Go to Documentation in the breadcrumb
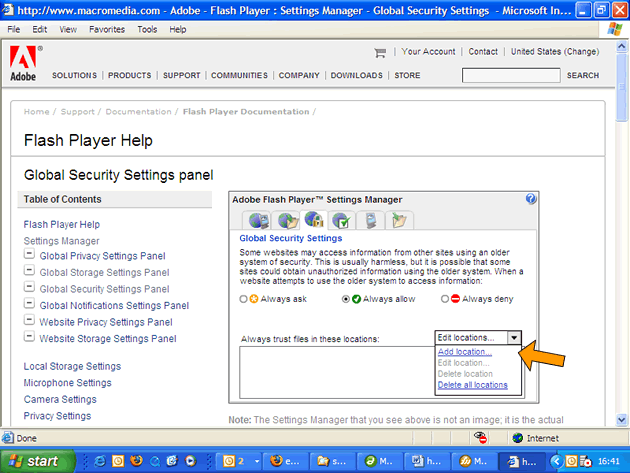Viewport: 630px width, 473px height. (x=138, y=112)
